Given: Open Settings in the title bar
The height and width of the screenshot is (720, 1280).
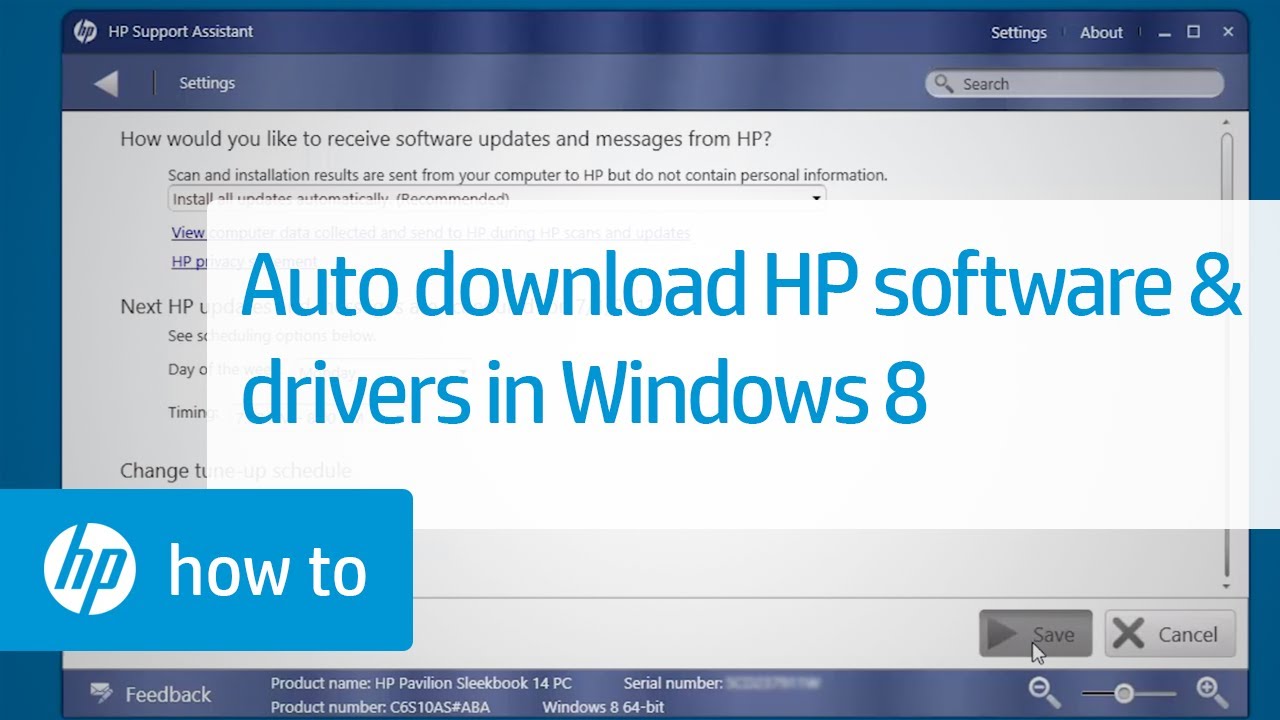Looking at the screenshot, I should tap(1018, 33).
